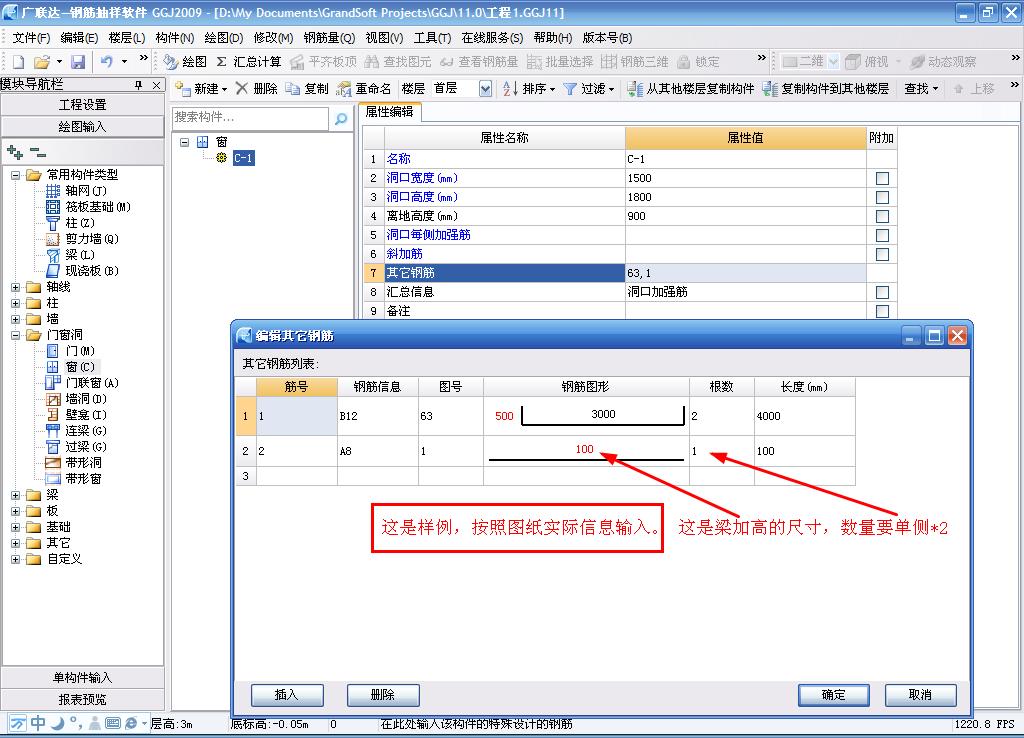Tick the 附加 checkbox for 离地高度
Image resolution: width=1024 pixels, height=738 pixels.
(882, 216)
